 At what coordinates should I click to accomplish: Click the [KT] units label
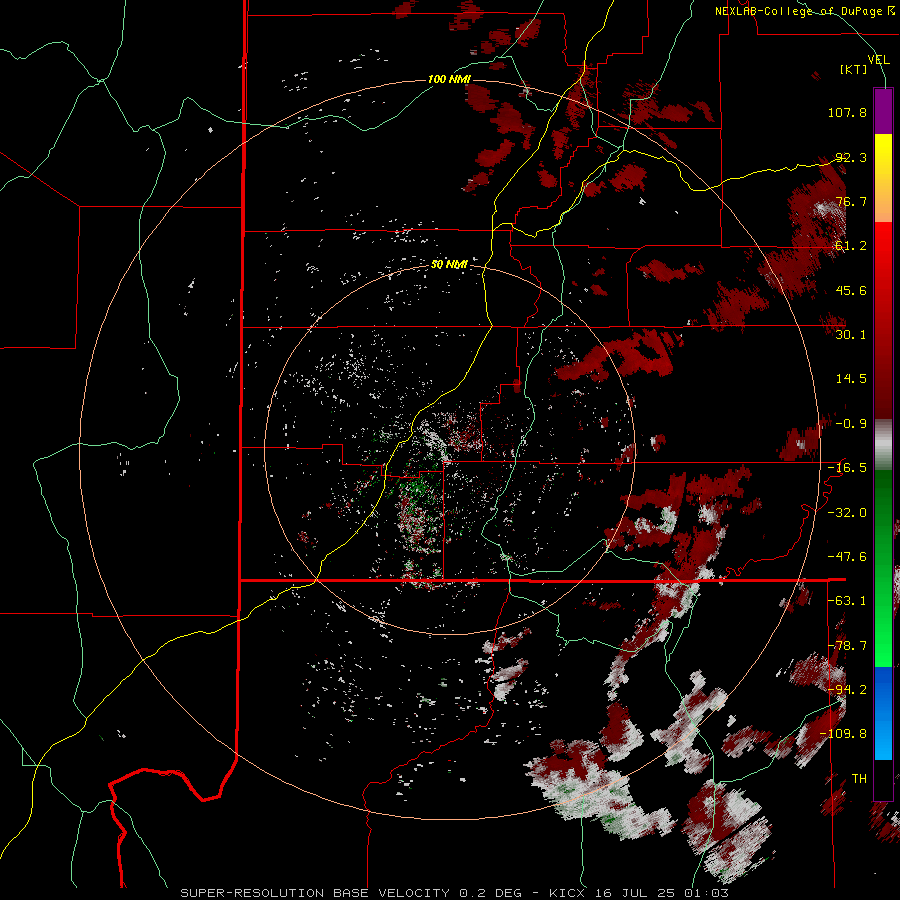click(854, 69)
